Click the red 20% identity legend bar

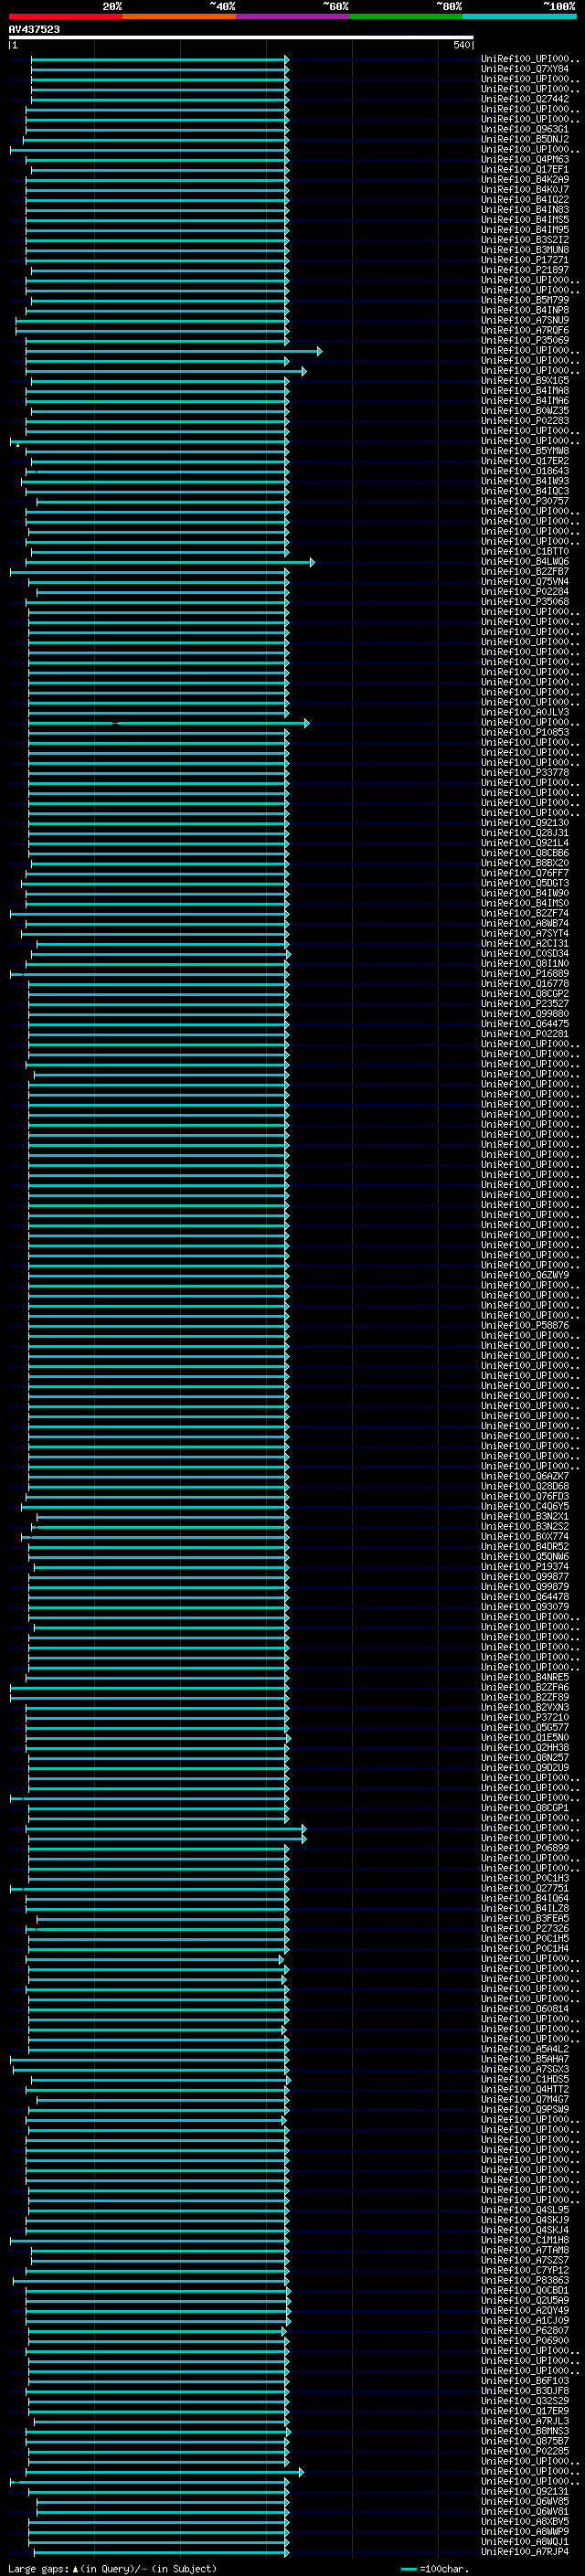pos(65,16)
